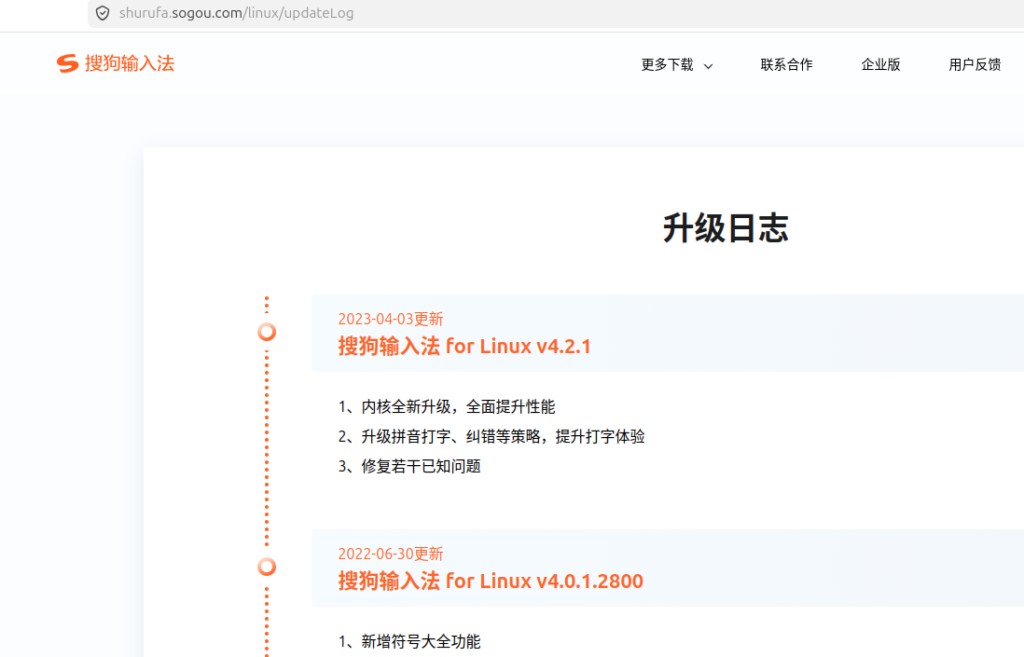Click line 3、修复若干已知问题
1024x657 pixels.
click(x=409, y=466)
